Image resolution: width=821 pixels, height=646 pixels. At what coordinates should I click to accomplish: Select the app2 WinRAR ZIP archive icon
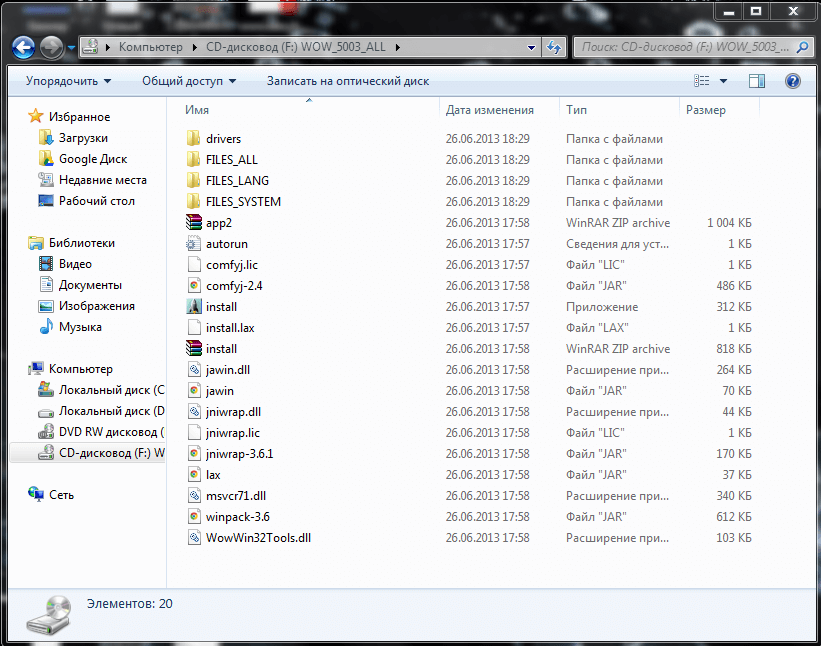(194, 223)
